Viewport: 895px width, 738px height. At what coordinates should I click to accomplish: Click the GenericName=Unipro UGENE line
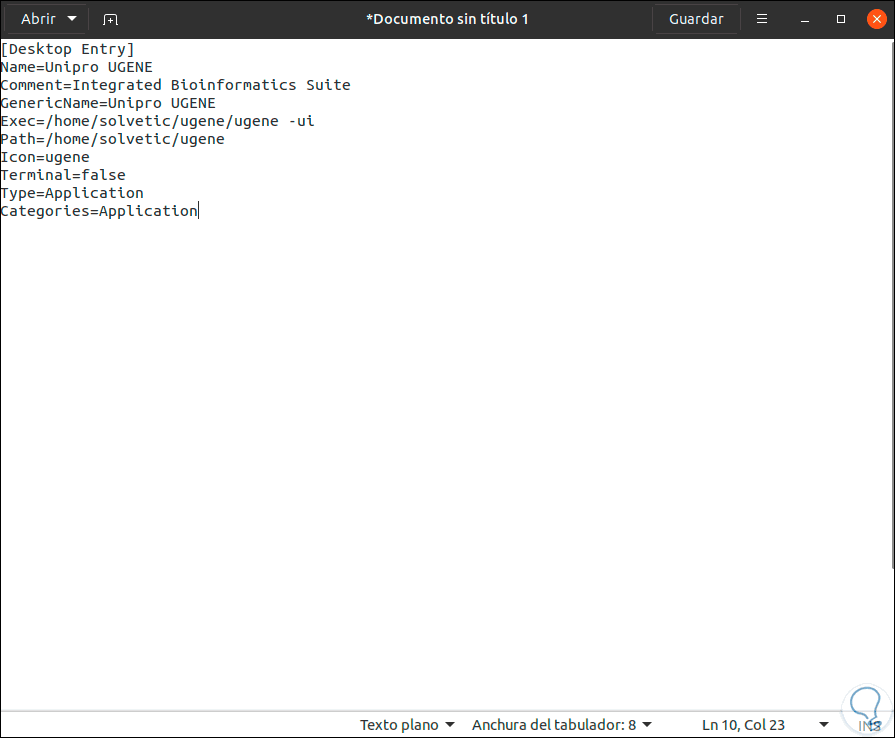click(x=108, y=103)
